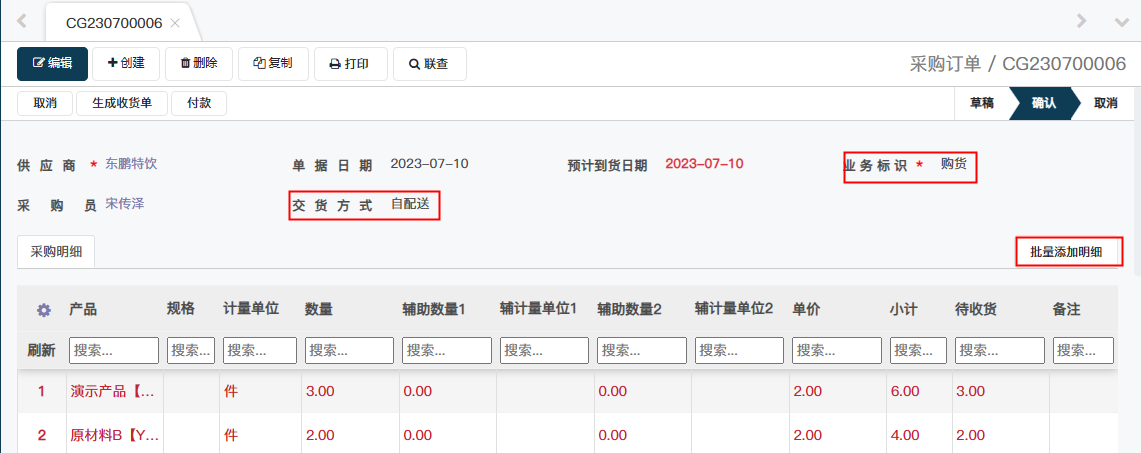Open 联查 linked query search

429,64
